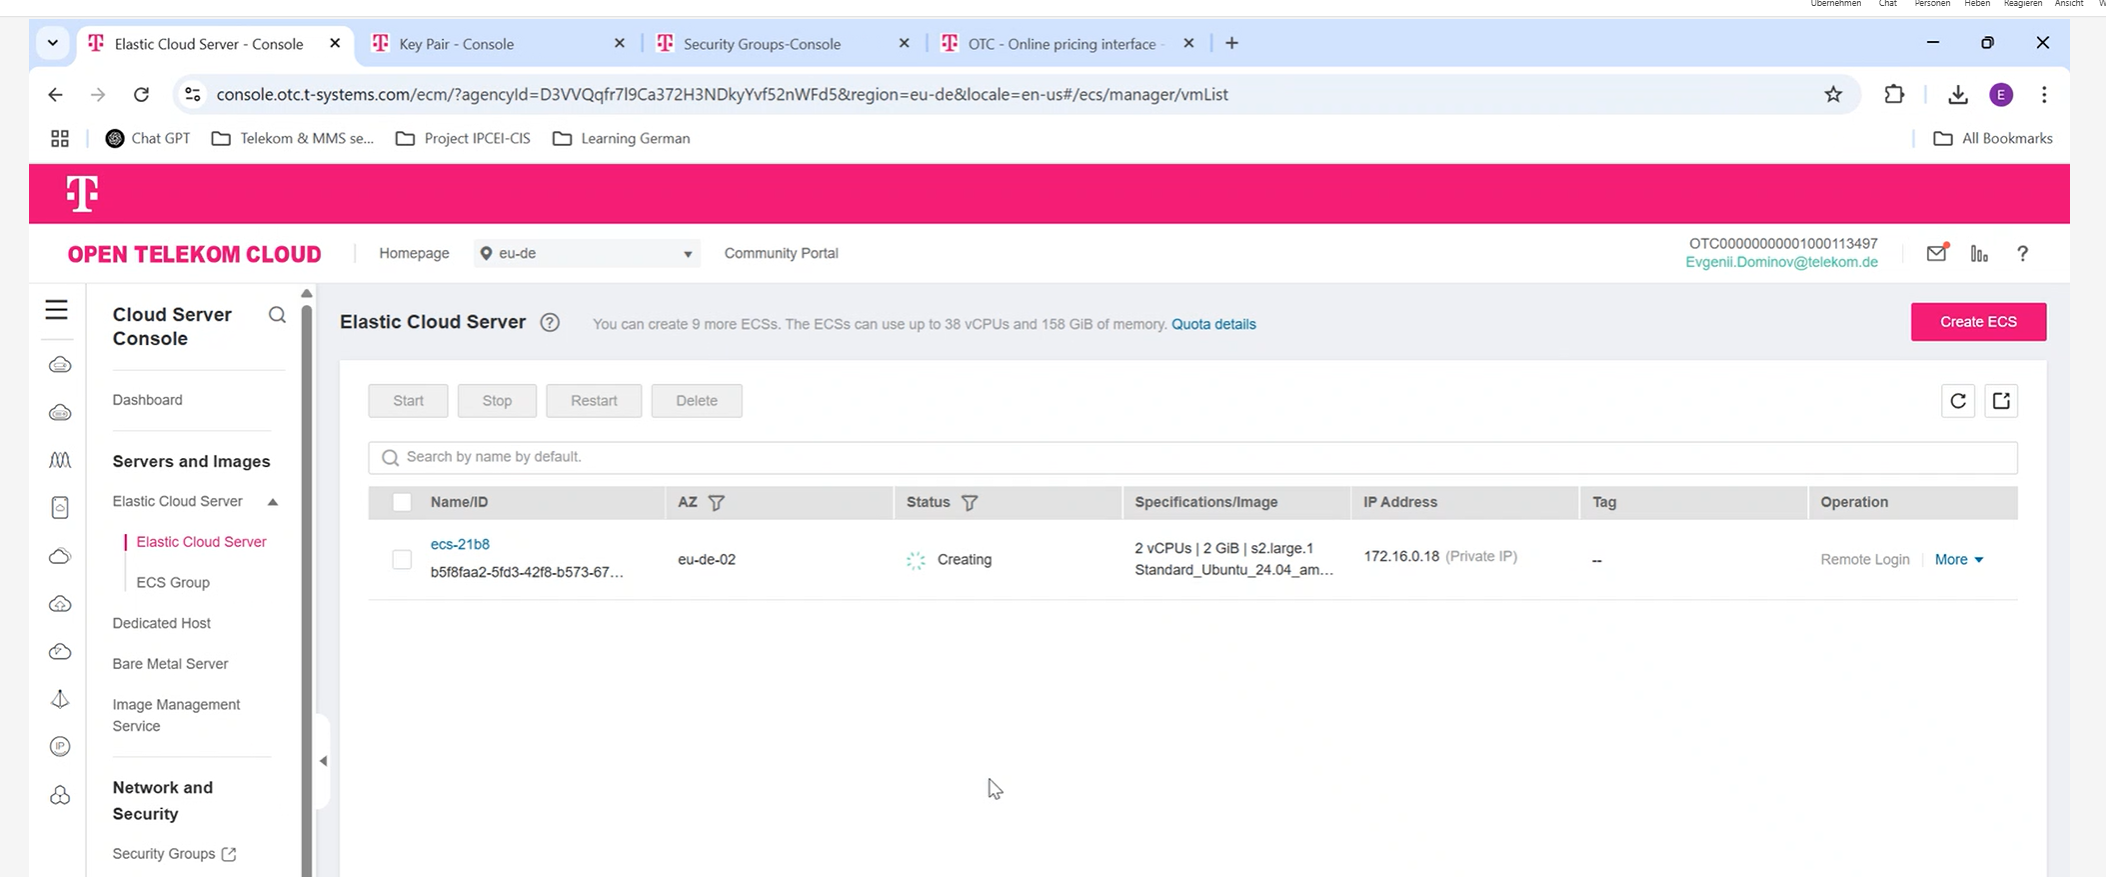The image size is (2106, 877).
Task: Open the IP service icon in left rail
Action: 60,746
